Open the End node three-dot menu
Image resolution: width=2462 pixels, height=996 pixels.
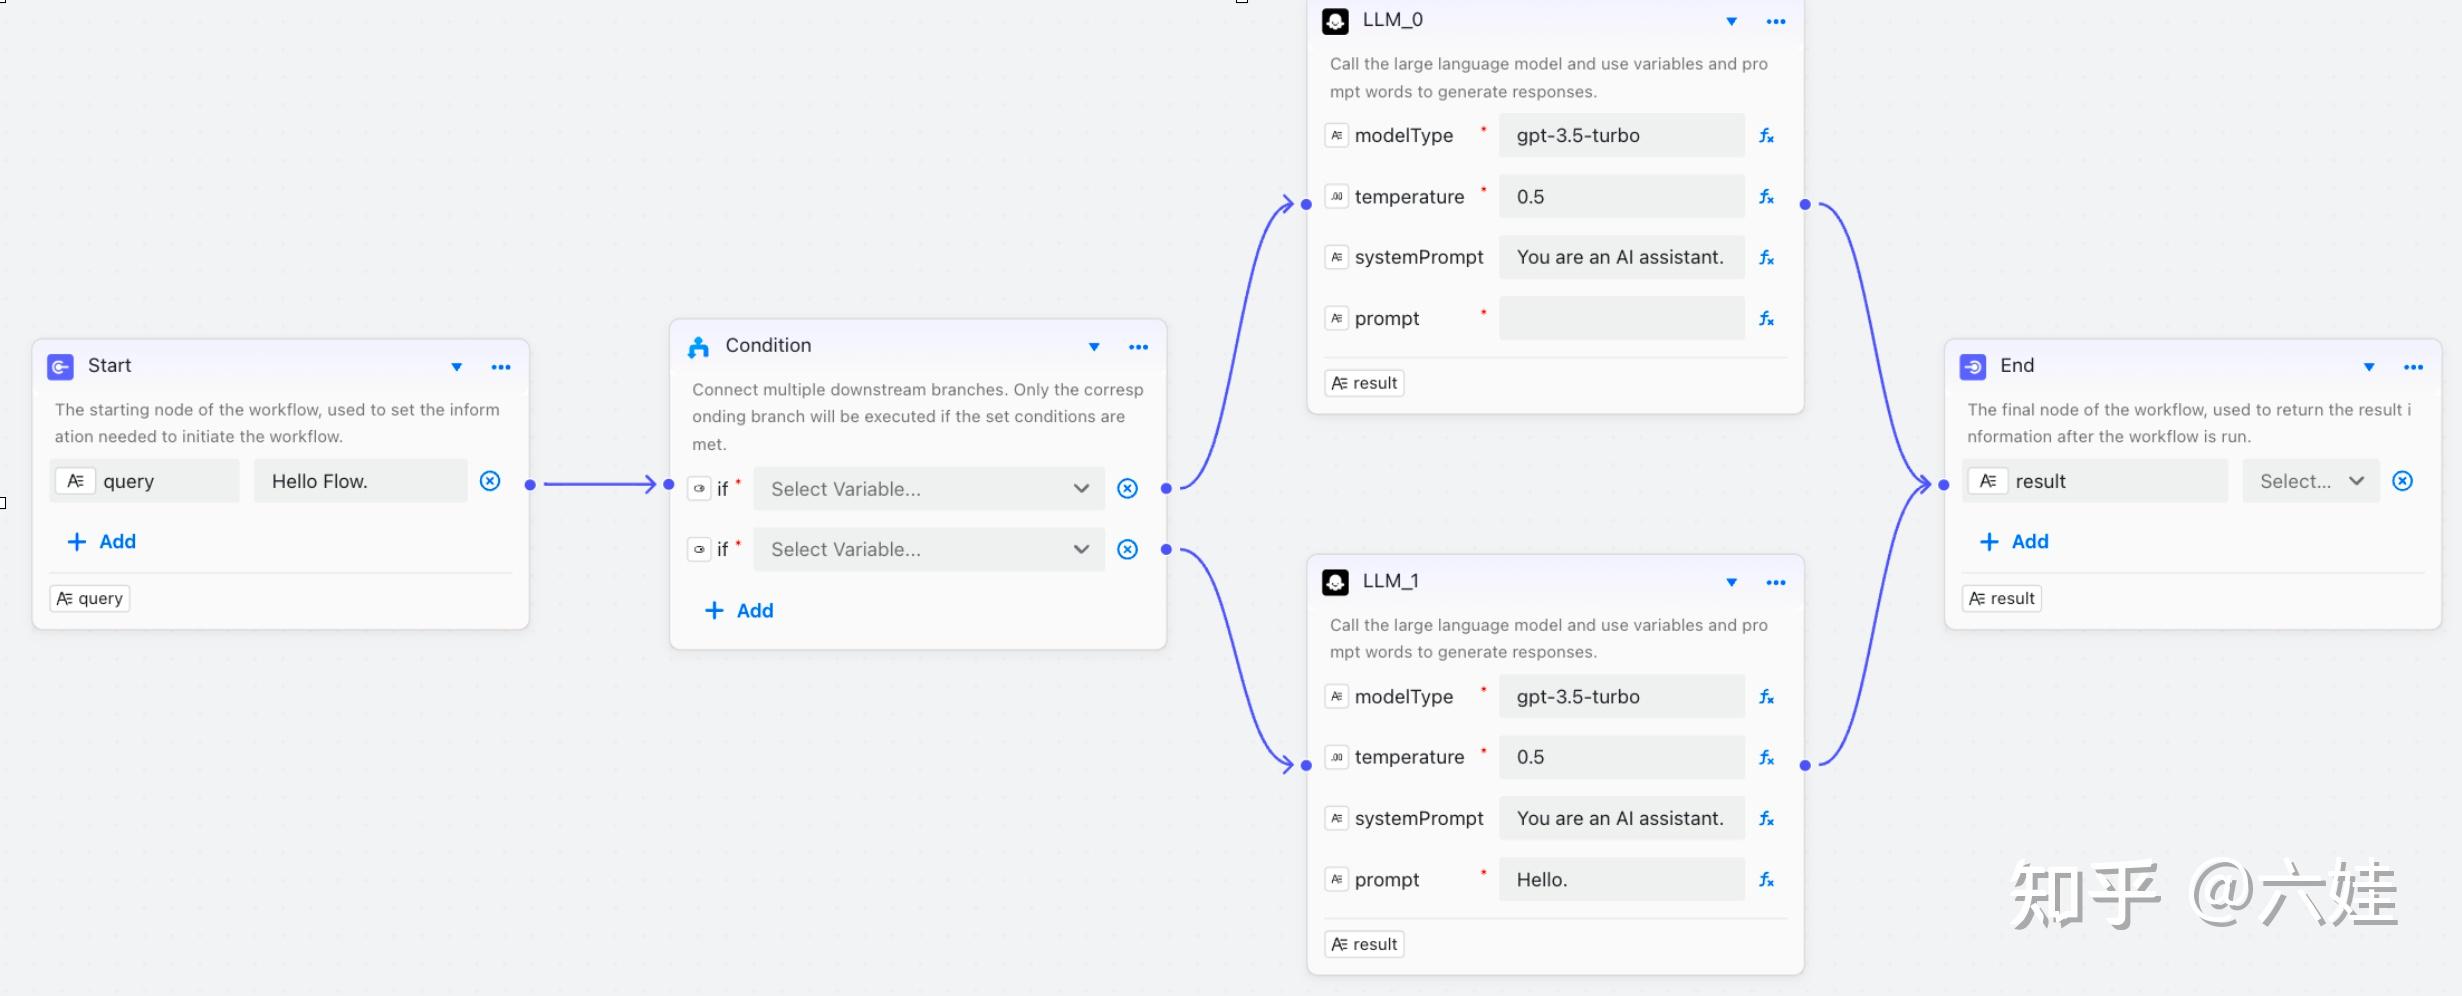coord(2413,367)
